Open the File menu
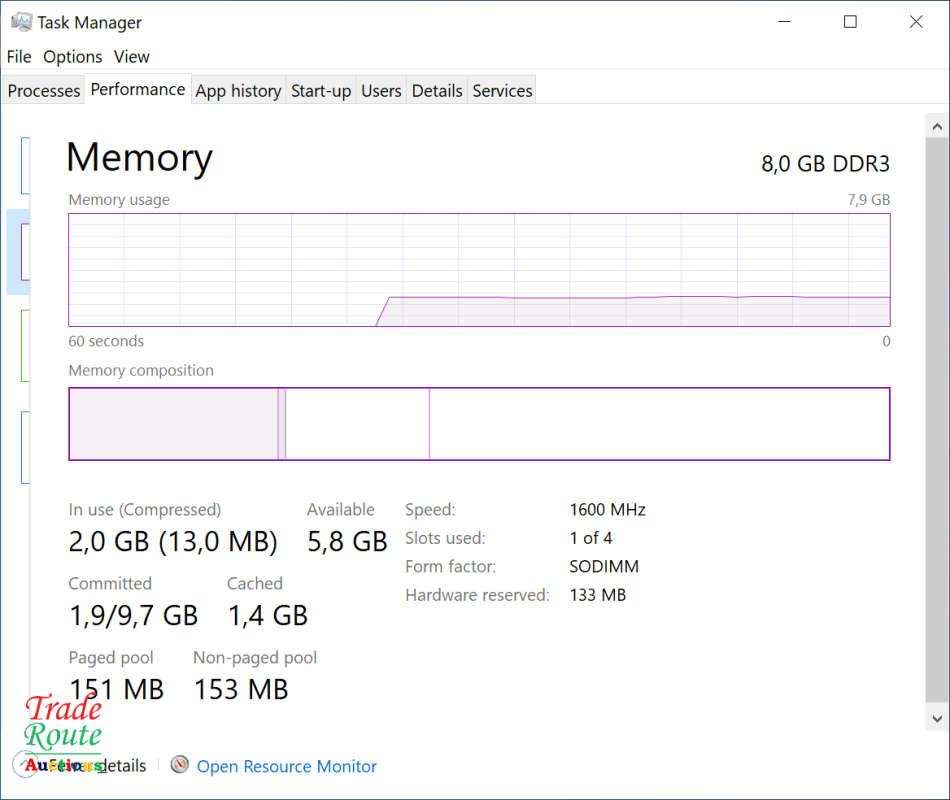The image size is (950, 800). [x=19, y=57]
